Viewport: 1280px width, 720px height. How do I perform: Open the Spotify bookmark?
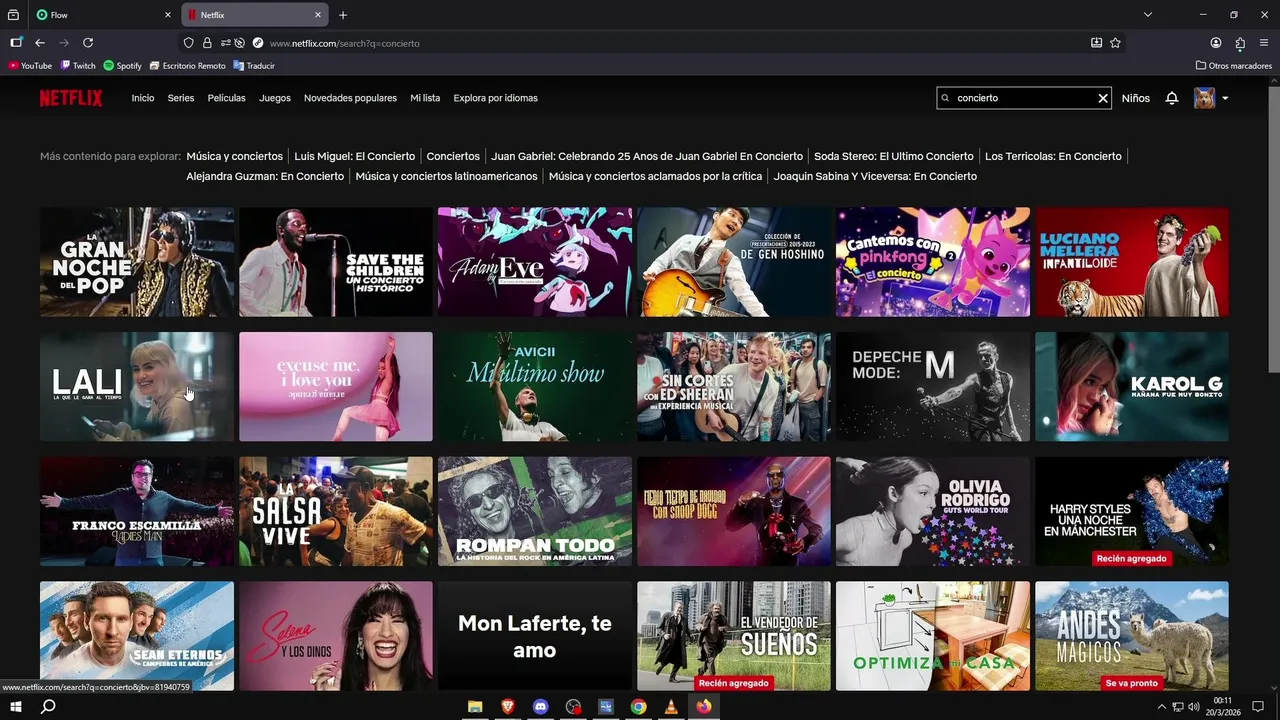[x=123, y=66]
